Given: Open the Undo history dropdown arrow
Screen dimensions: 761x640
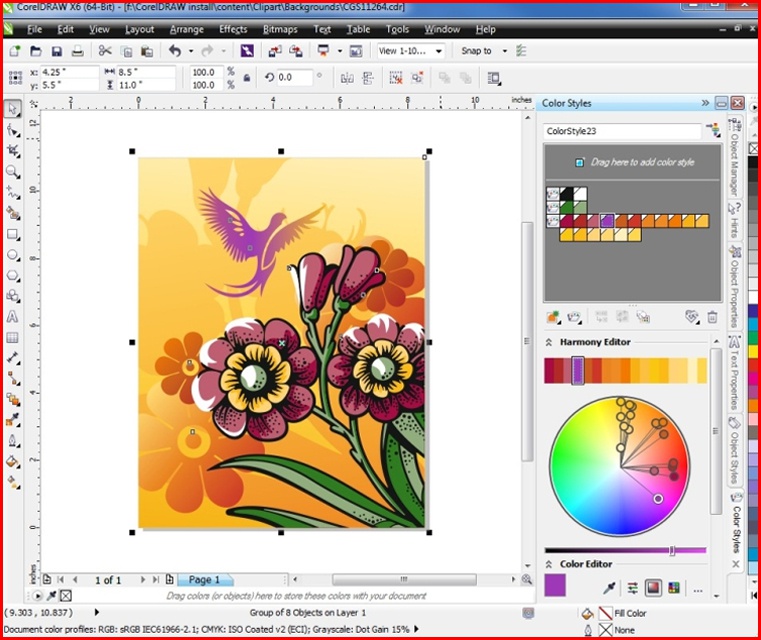Looking at the screenshot, I should [x=191, y=50].
